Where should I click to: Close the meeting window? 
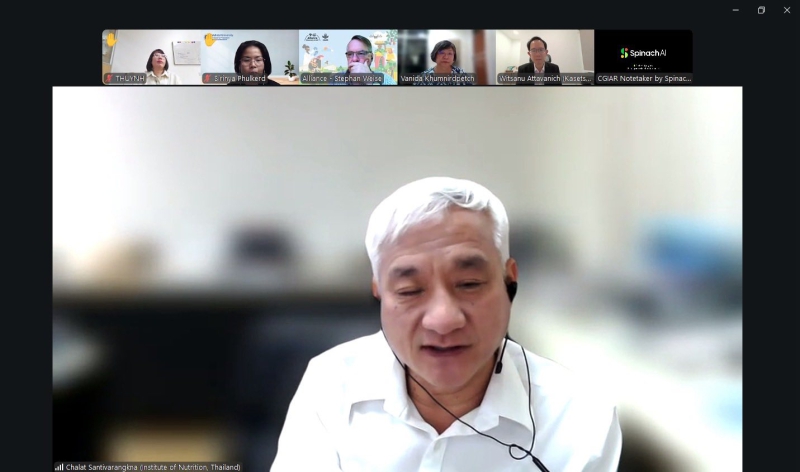coord(787,10)
